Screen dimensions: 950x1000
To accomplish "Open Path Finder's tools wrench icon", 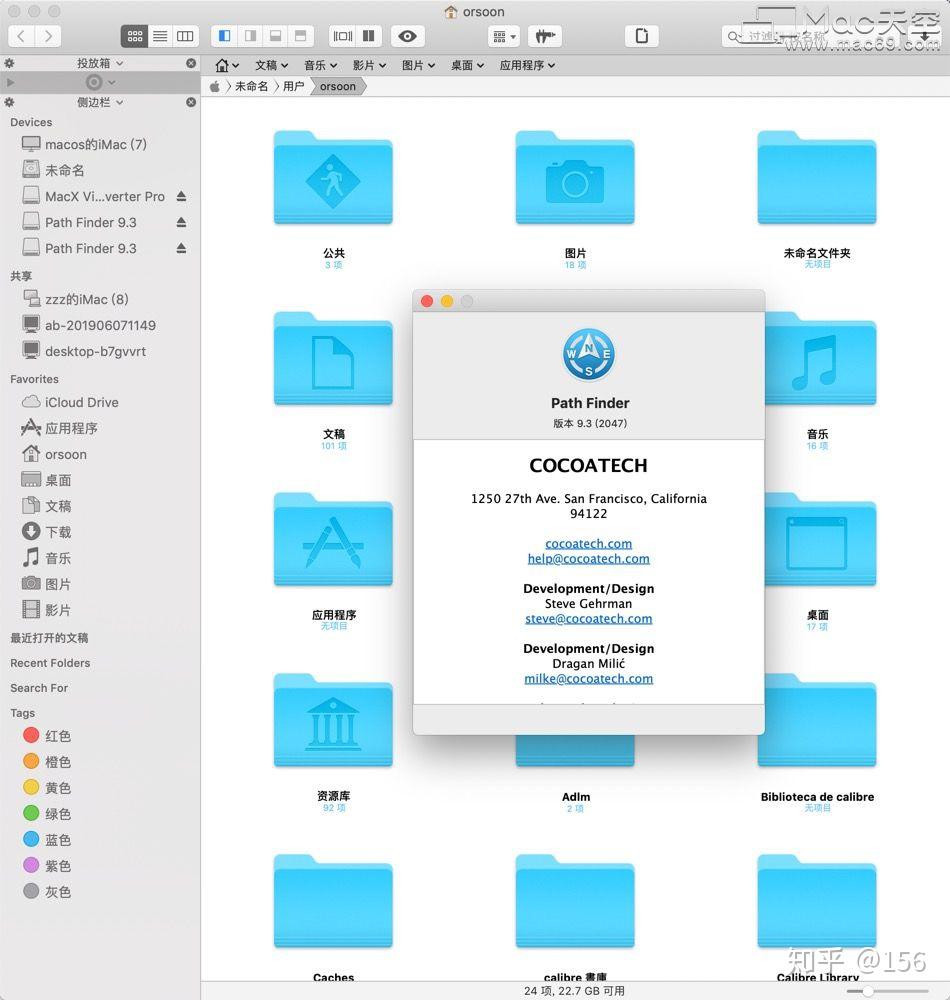I will point(542,36).
